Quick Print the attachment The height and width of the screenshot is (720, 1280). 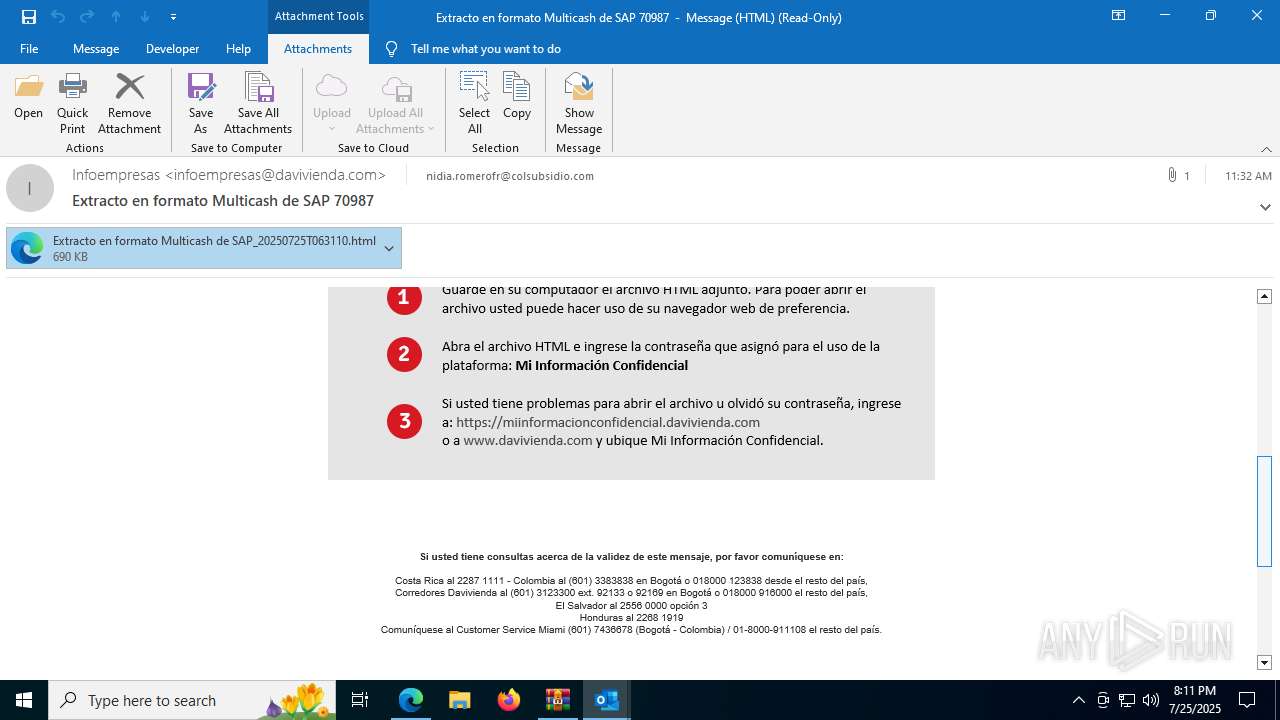(x=72, y=103)
